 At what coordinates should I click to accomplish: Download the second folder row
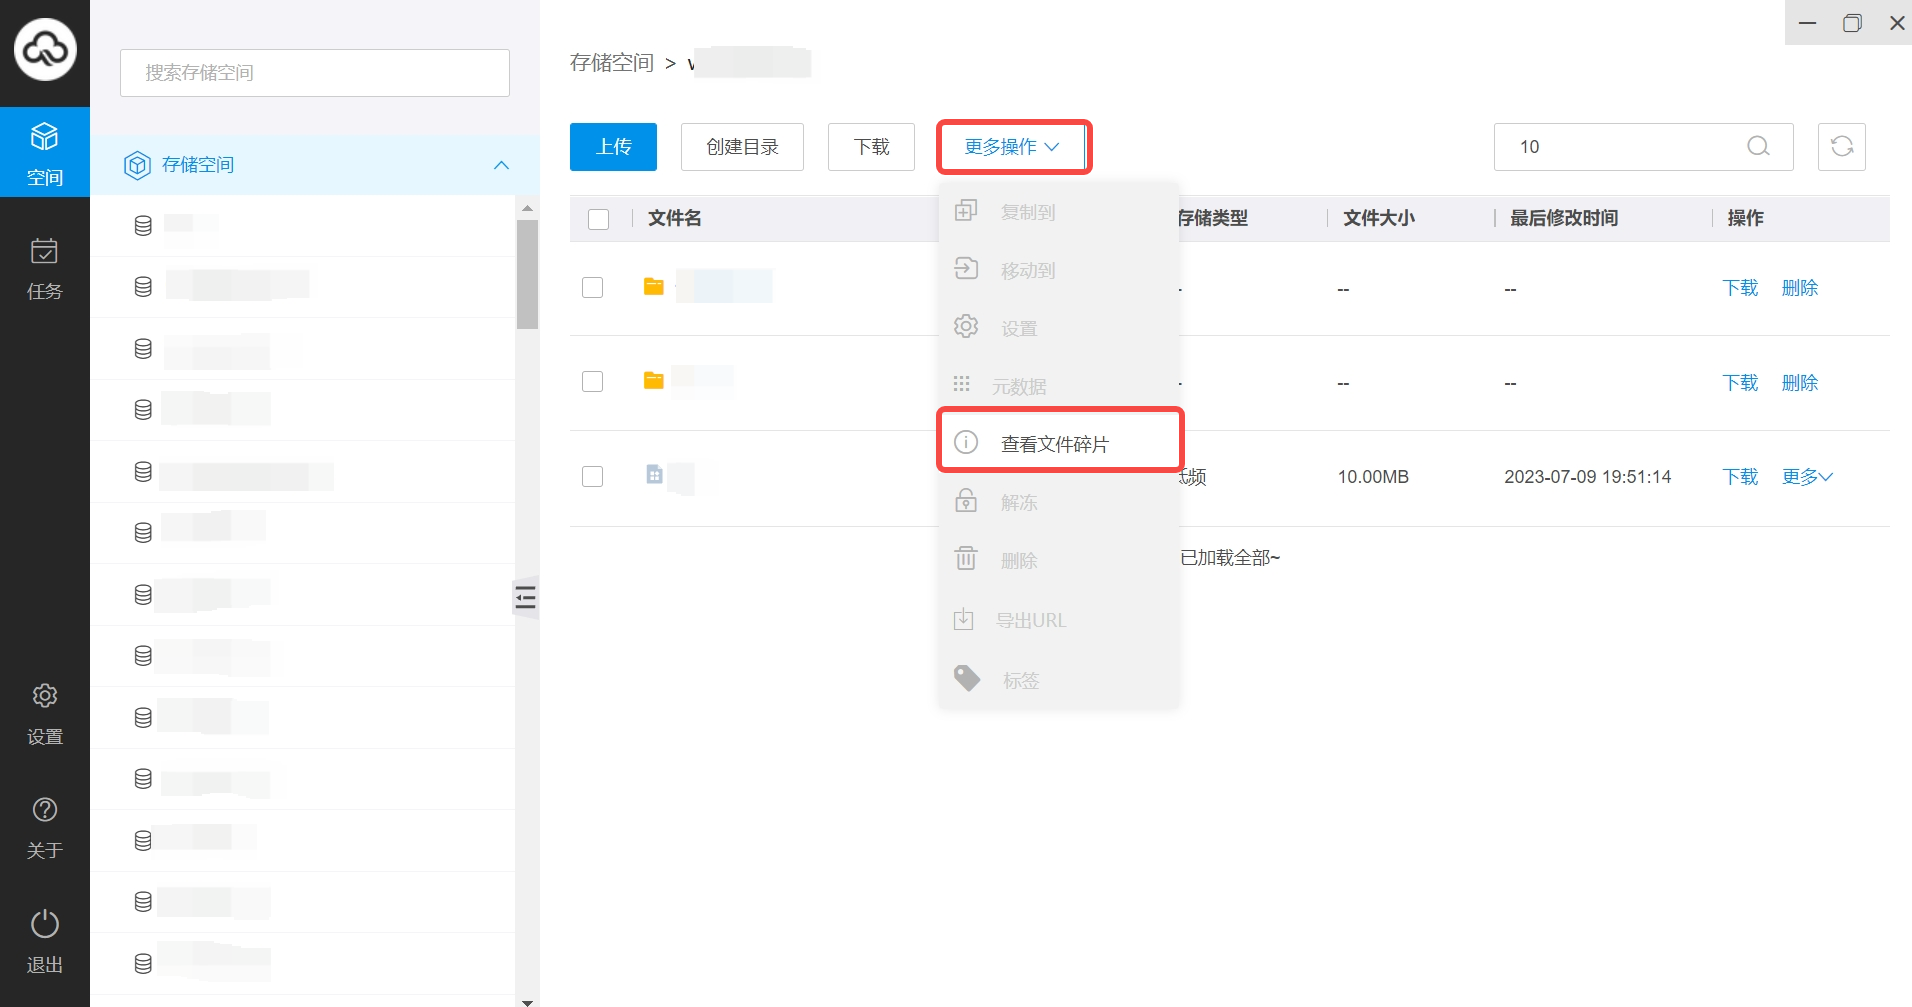click(1740, 383)
